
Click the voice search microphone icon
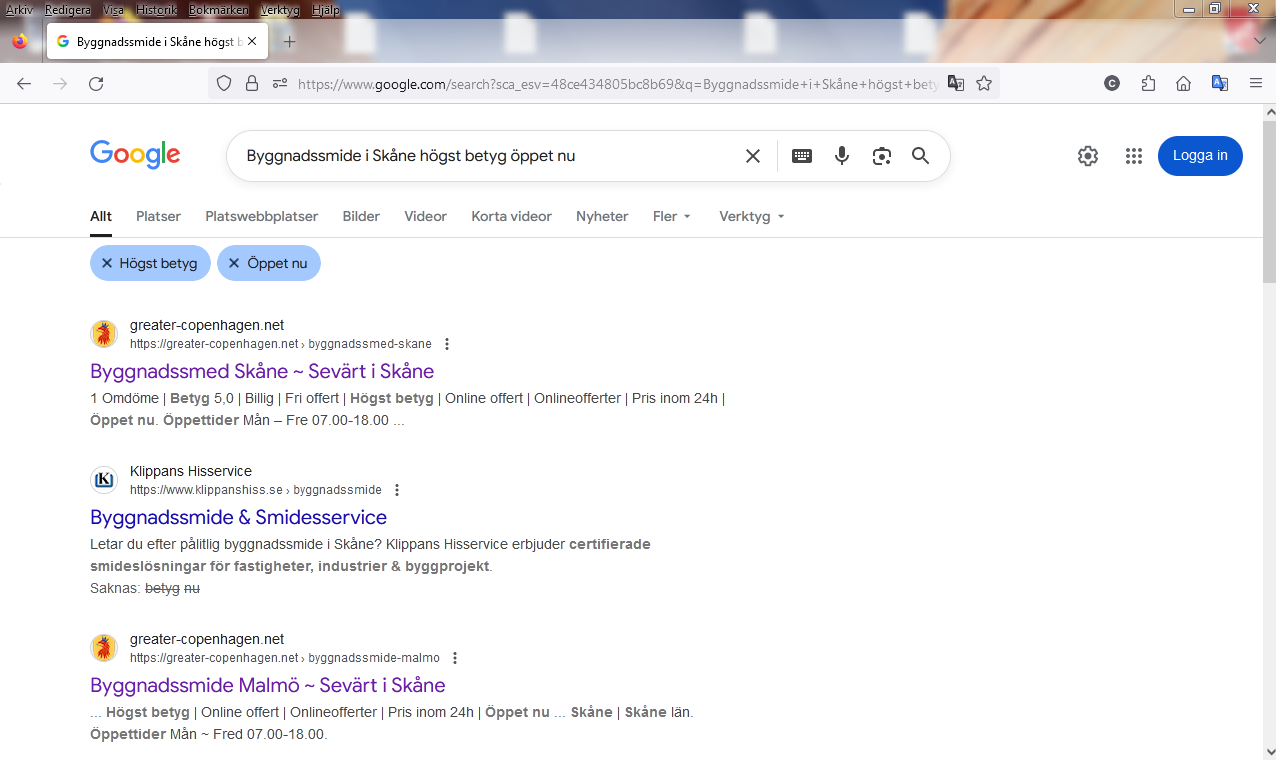click(x=842, y=156)
